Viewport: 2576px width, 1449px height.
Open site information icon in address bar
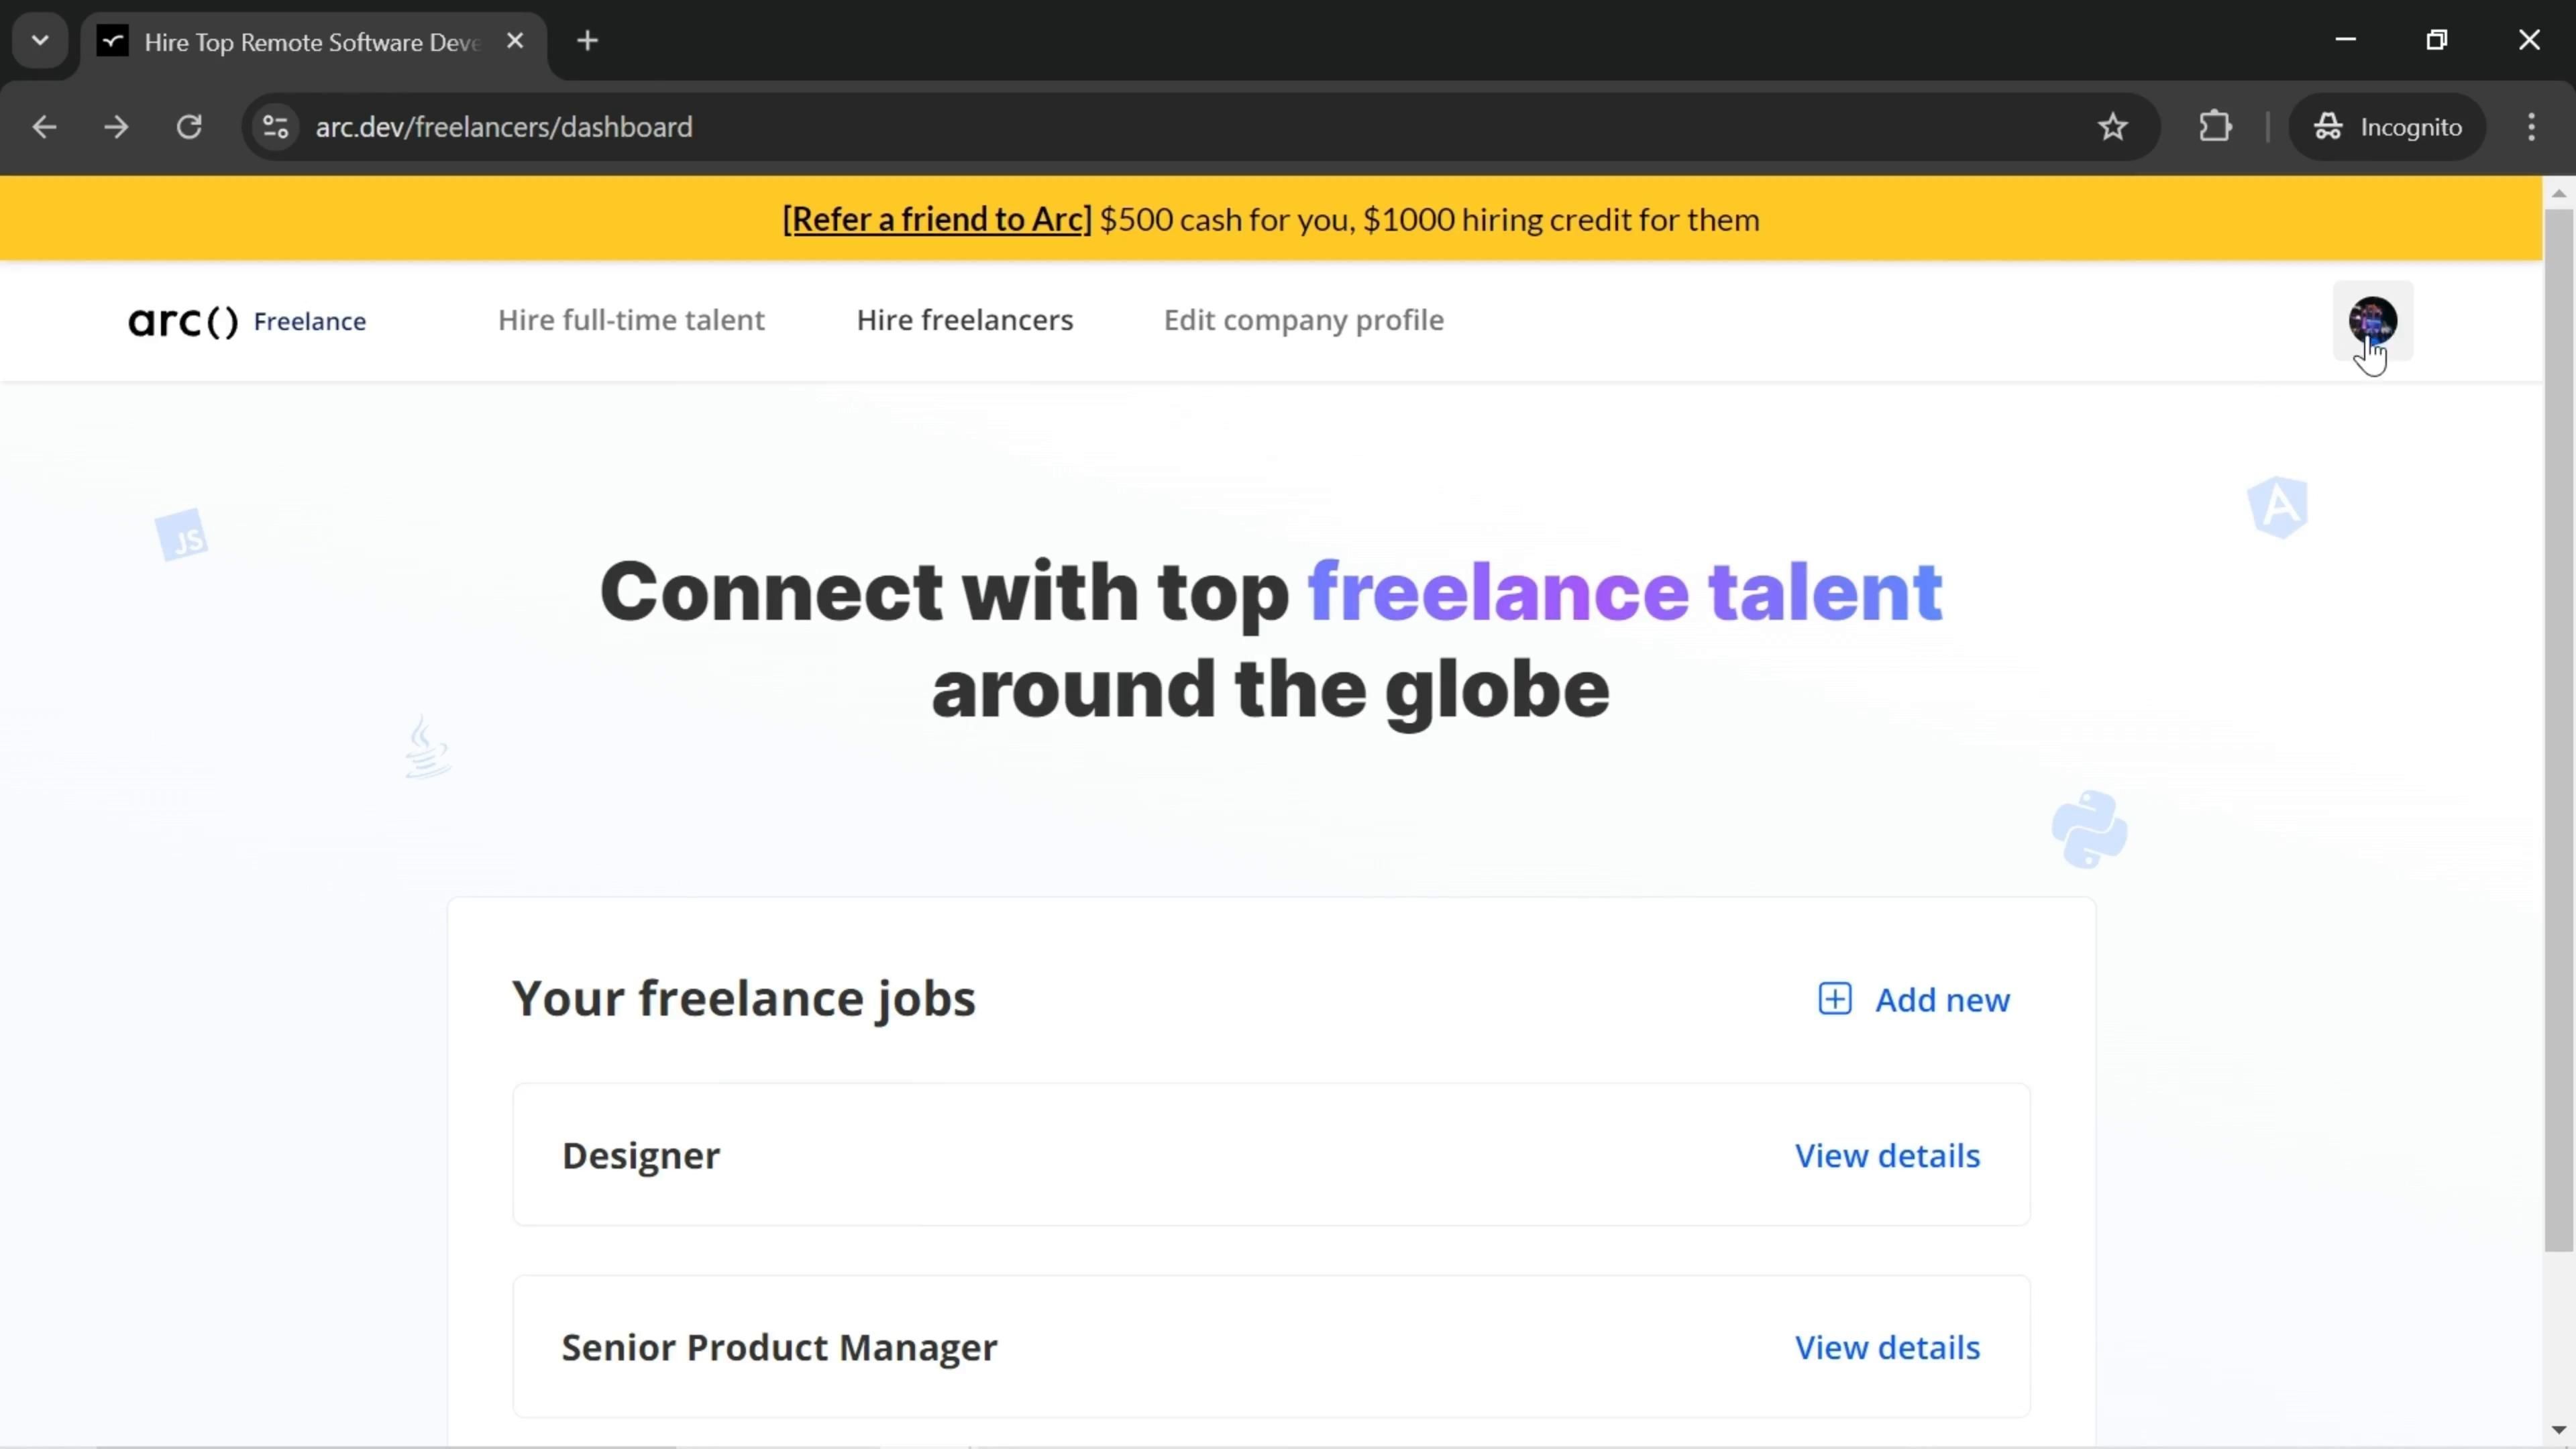click(275, 127)
